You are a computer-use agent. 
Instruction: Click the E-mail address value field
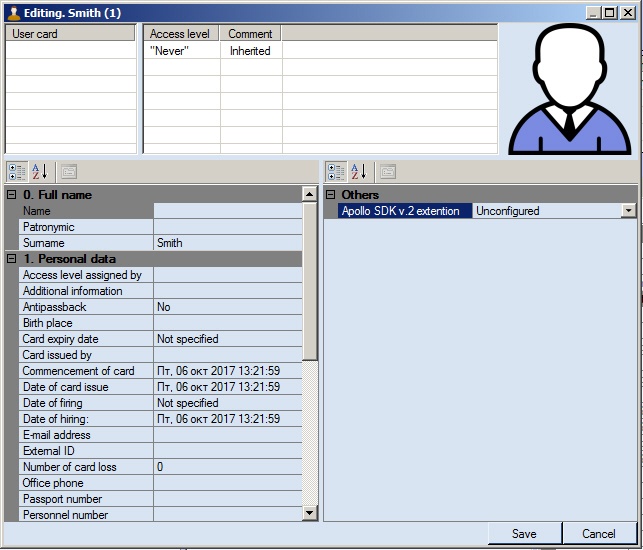point(228,435)
